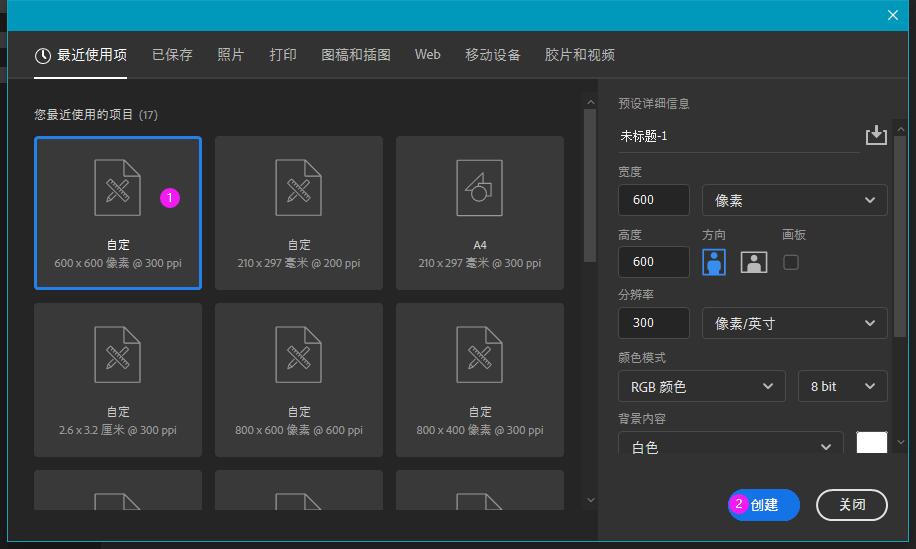Switch to the 最近使用项 tab
916x549 pixels.
(81, 55)
